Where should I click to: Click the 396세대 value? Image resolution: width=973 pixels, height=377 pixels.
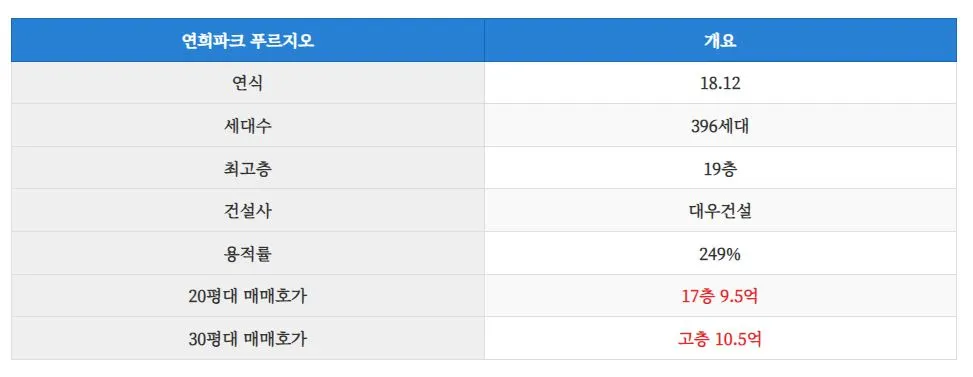[x=720, y=126]
